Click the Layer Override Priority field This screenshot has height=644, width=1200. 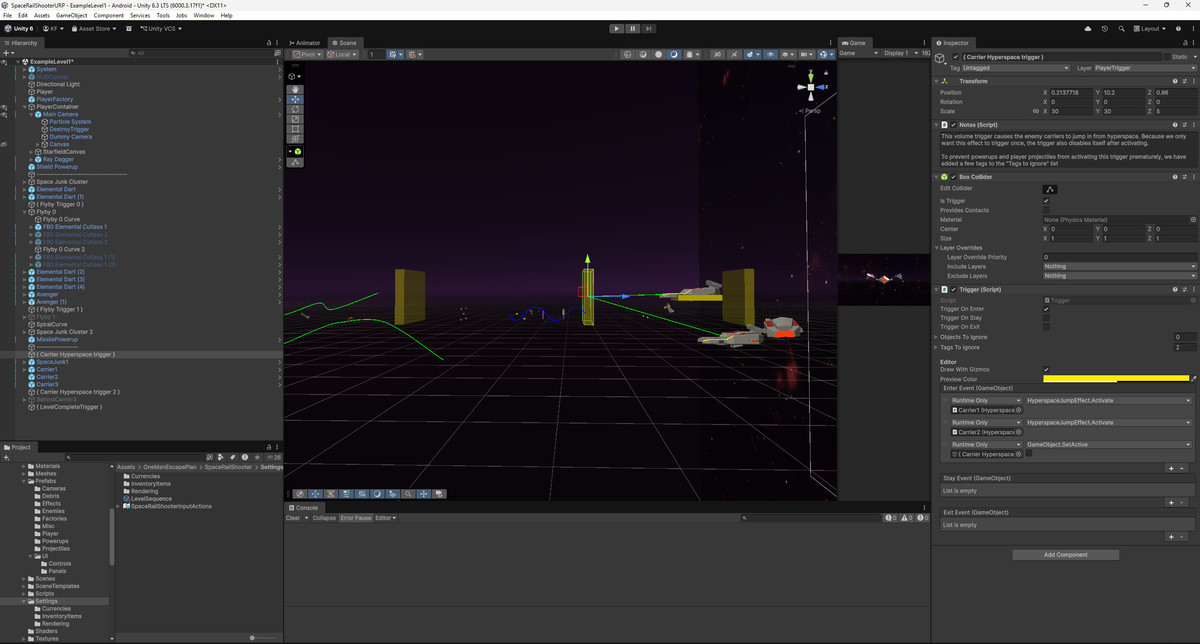point(1119,258)
